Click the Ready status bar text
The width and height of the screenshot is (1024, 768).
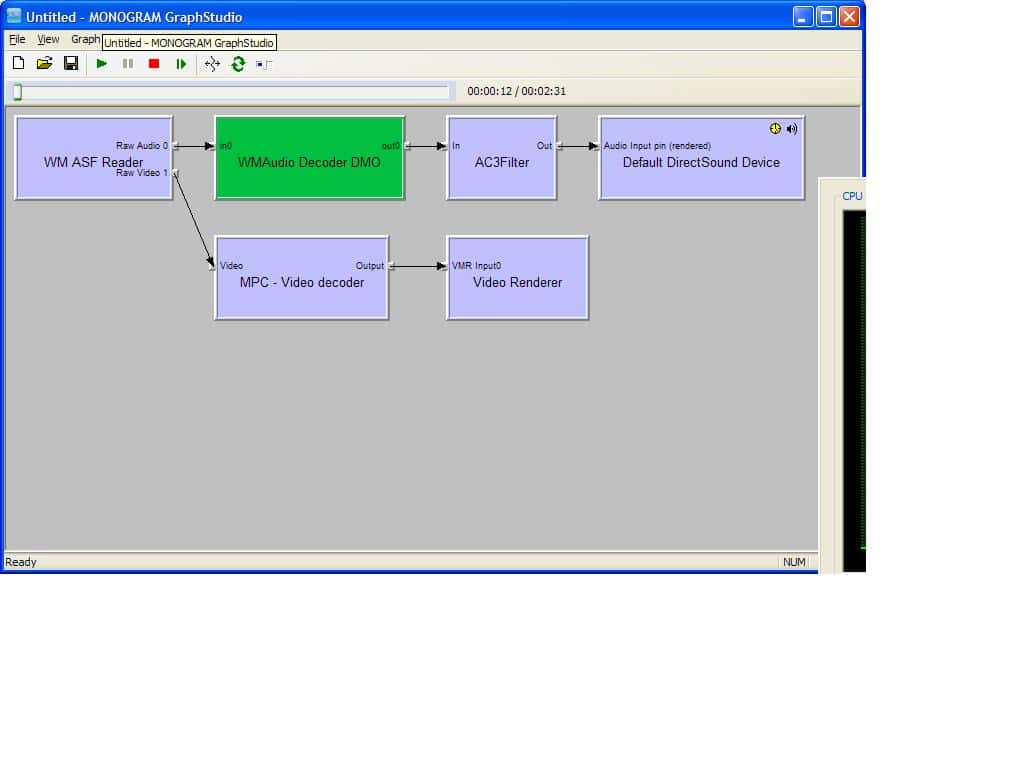click(x=21, y=562)
